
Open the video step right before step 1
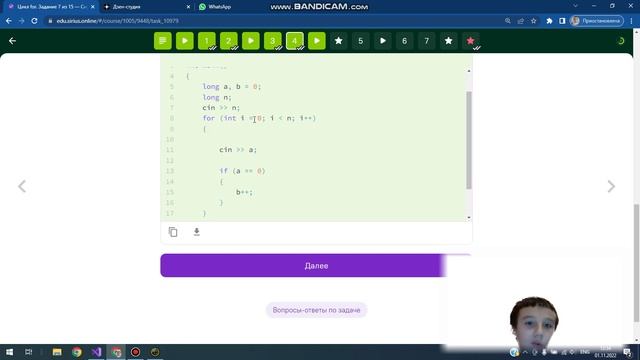(184, 41)
